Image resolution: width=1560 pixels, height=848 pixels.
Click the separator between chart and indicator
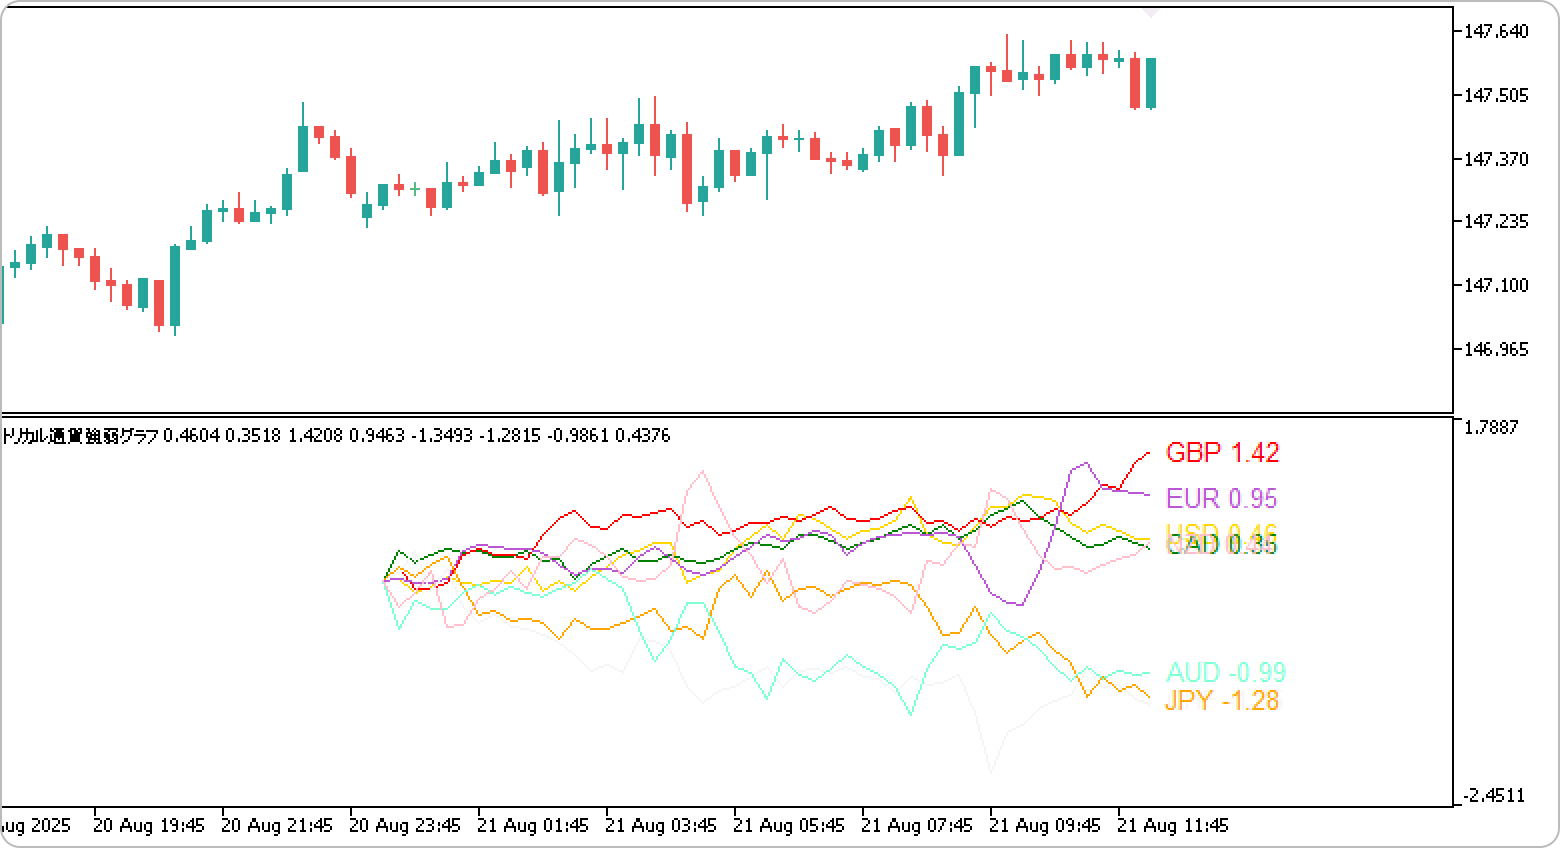[x=726, y=414]
